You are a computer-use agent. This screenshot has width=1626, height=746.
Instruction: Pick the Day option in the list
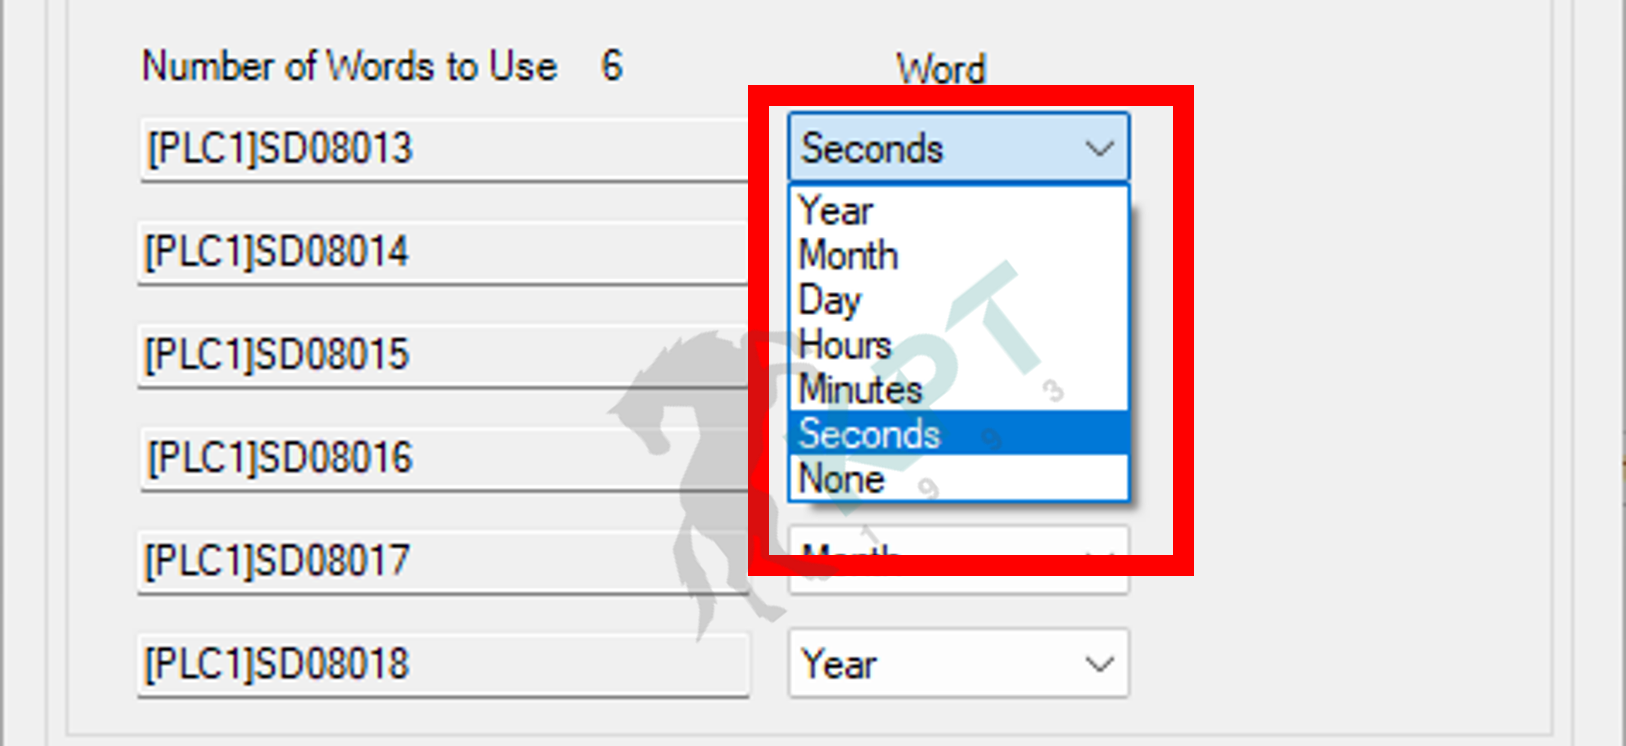point(958,300)
